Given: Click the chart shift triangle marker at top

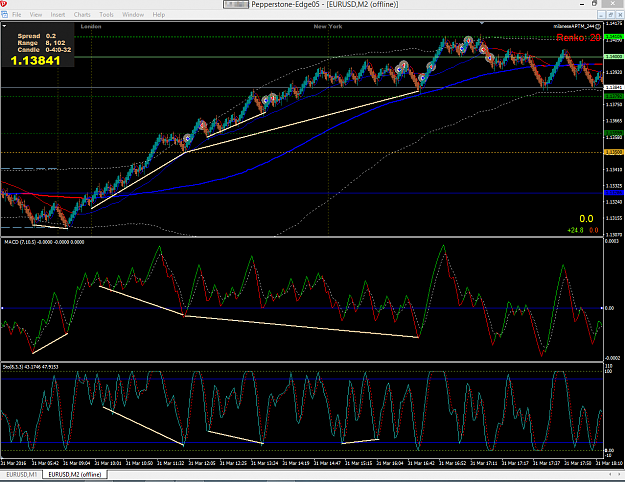Looking at the screenshot, I should 482,24.
